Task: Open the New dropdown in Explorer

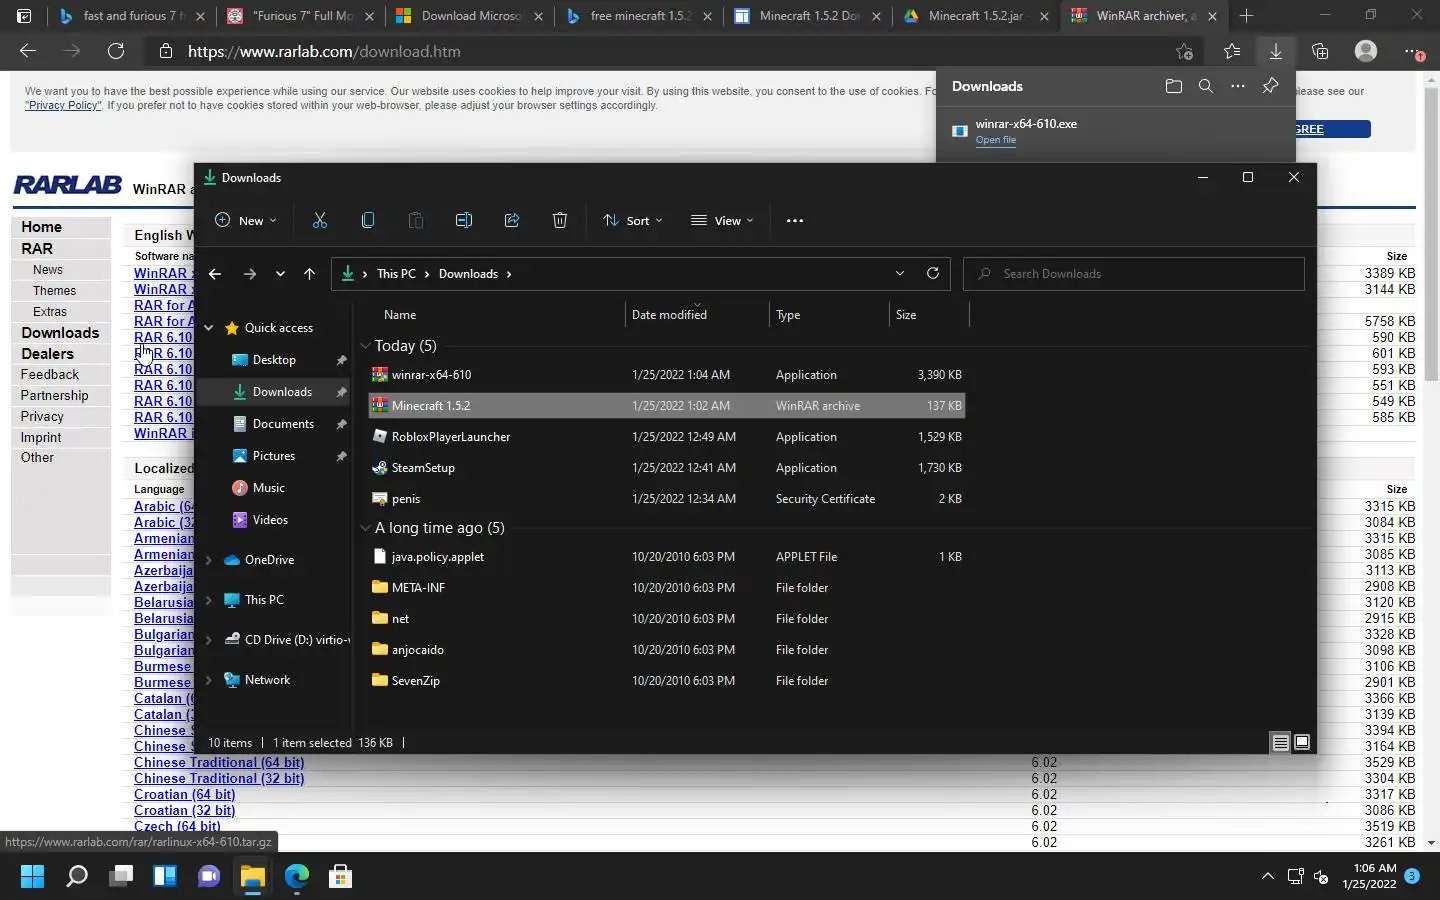Action: [x=245, y=221]
